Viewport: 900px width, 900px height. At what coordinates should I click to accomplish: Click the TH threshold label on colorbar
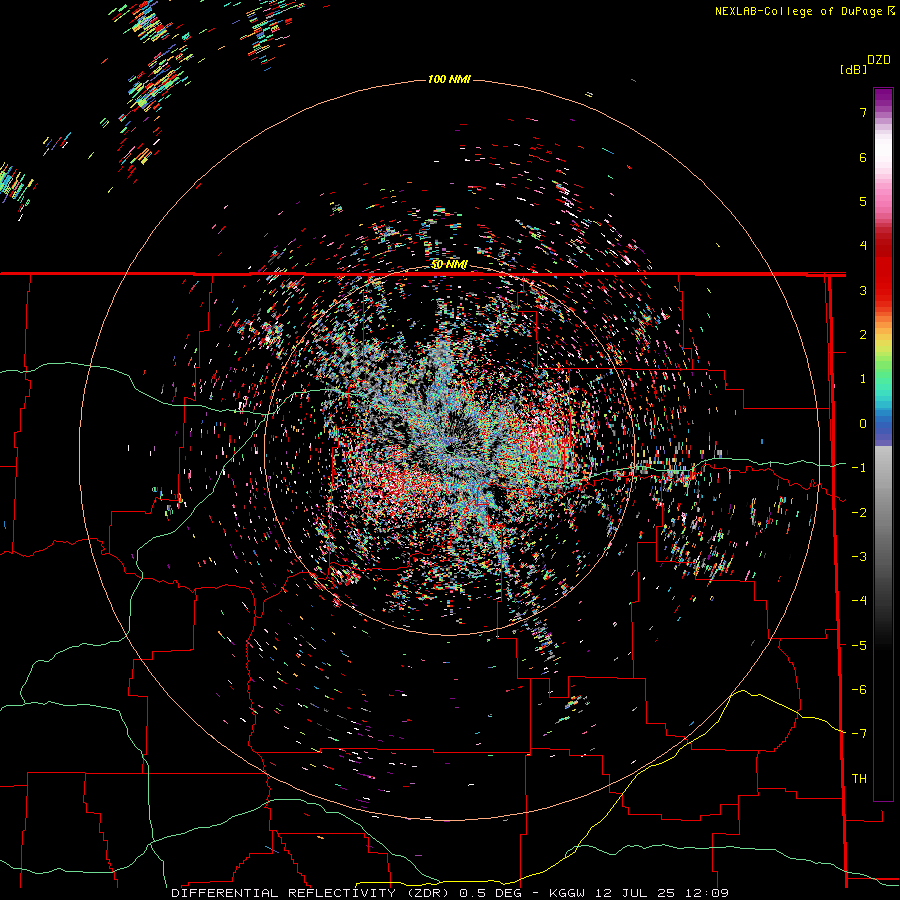point(859,779)
